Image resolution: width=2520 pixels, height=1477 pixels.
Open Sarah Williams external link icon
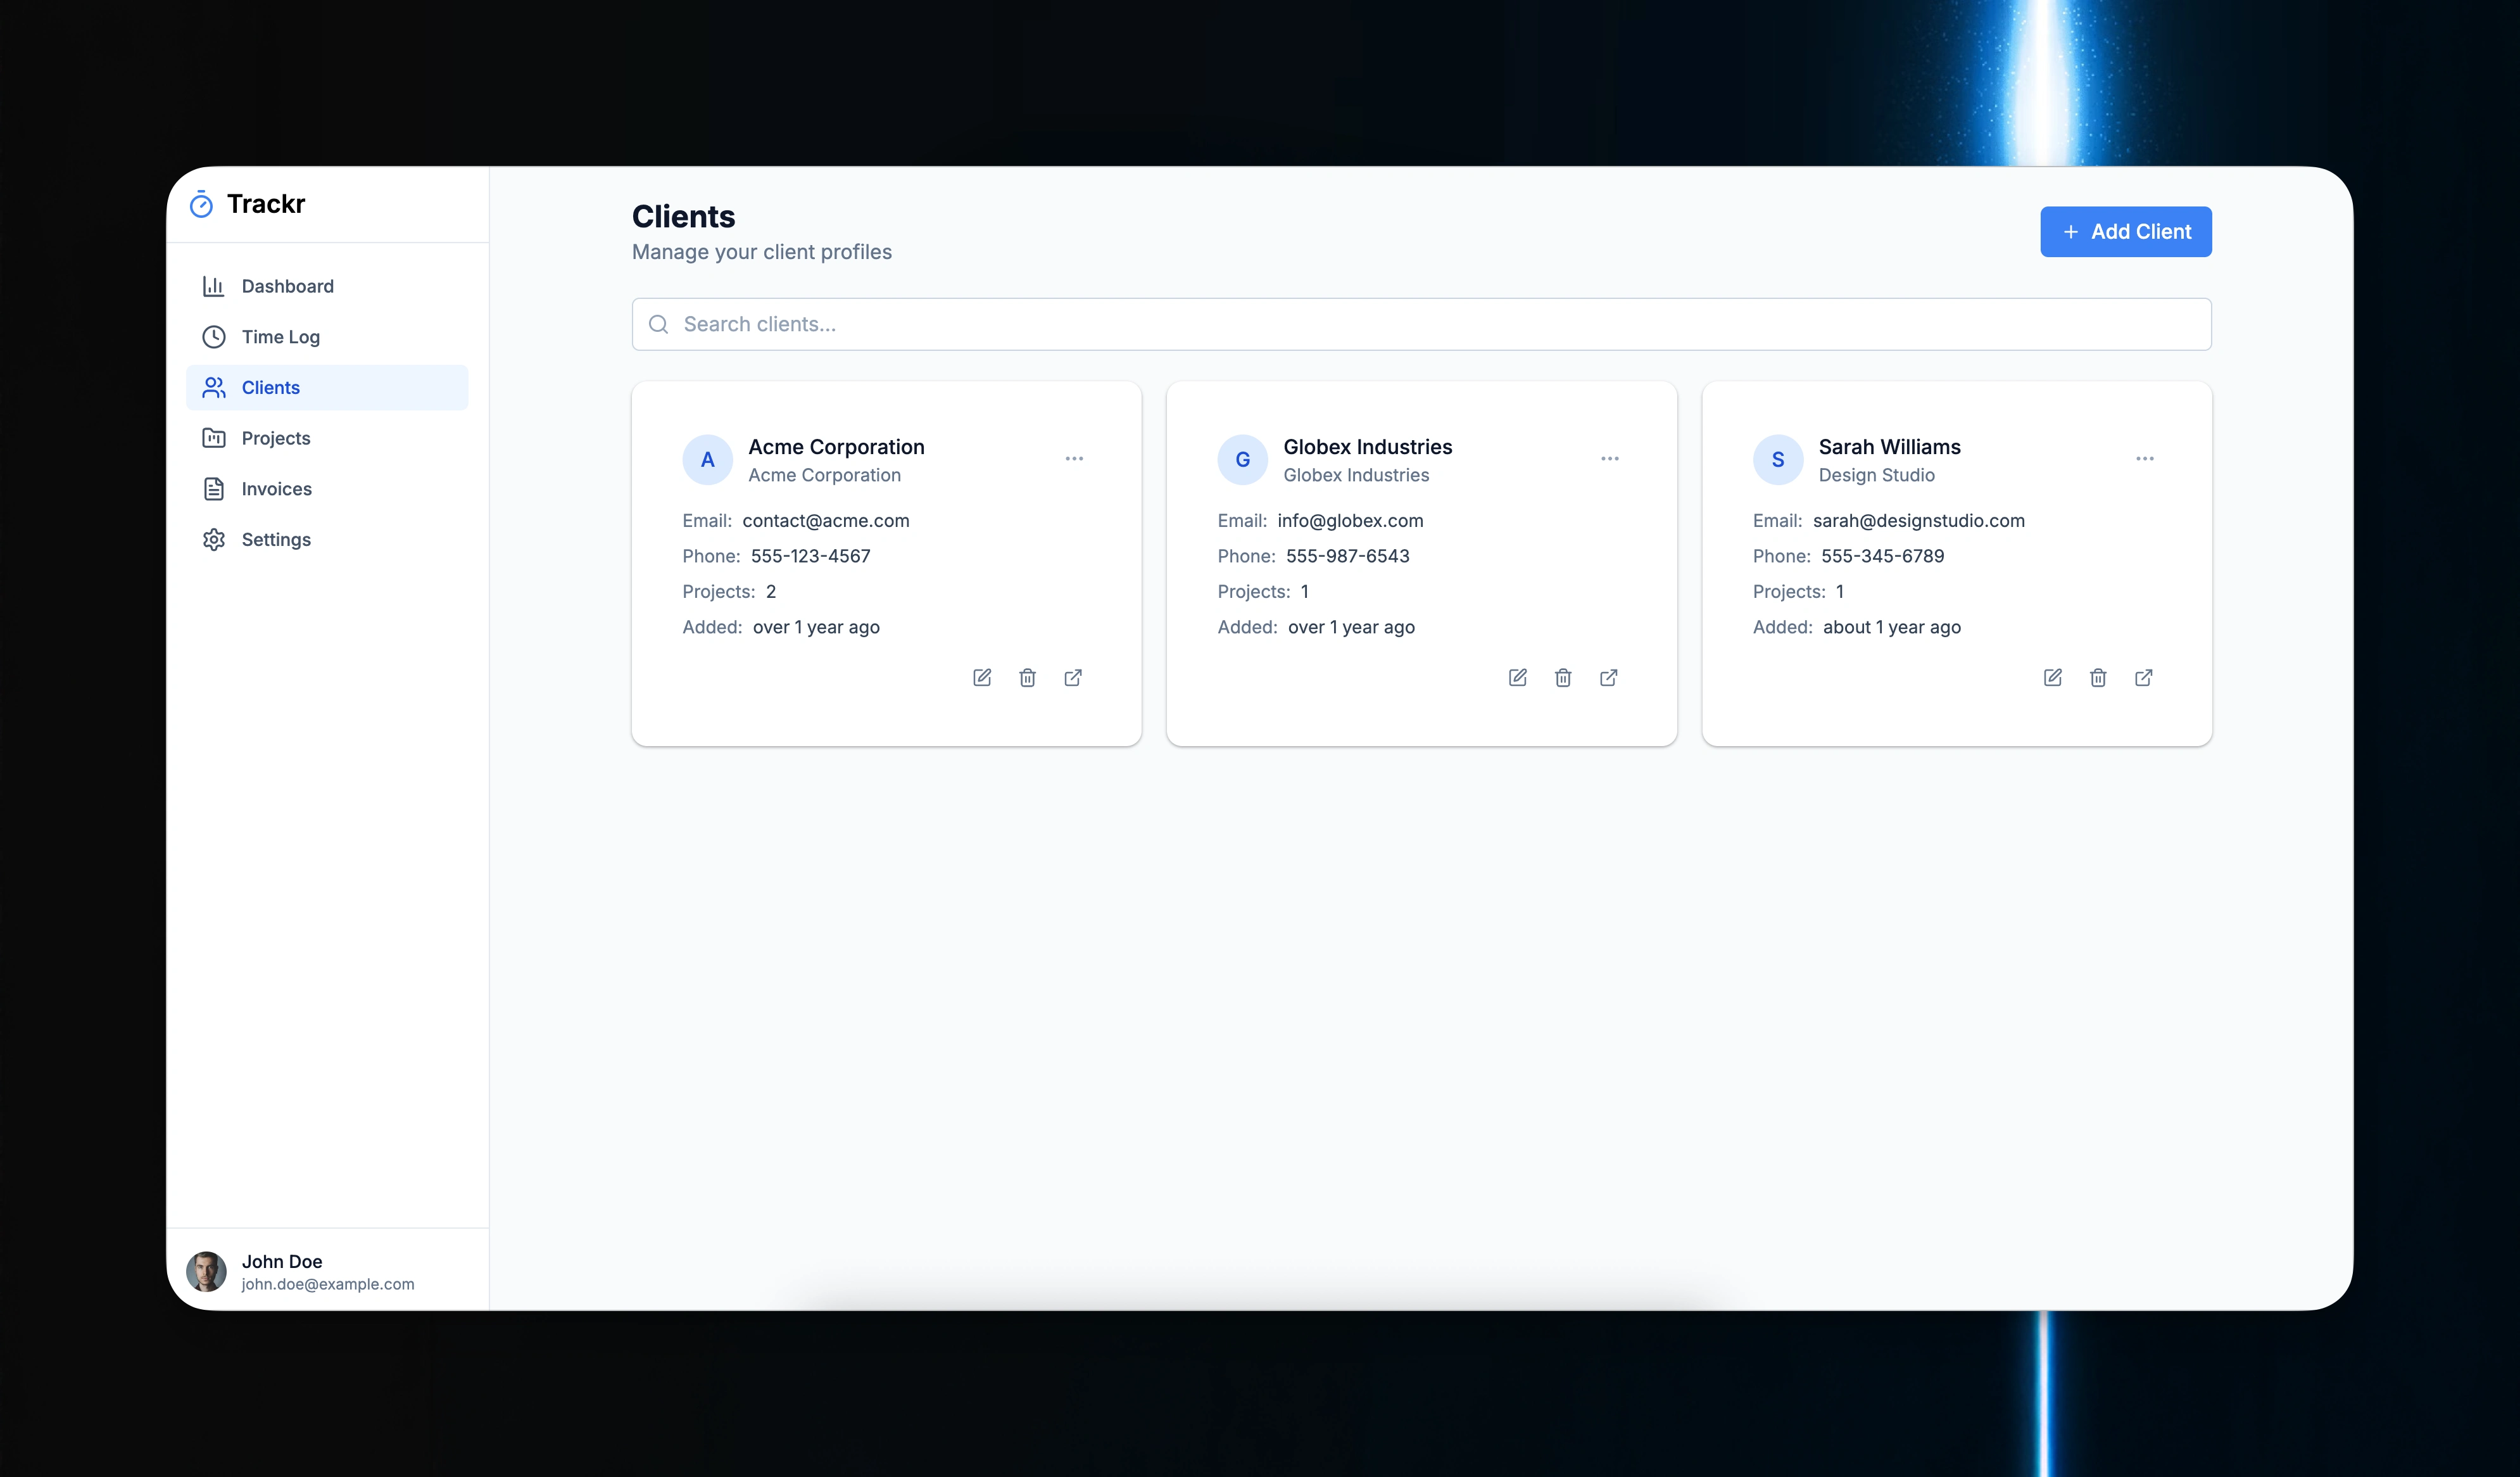tap(2143, 678)
